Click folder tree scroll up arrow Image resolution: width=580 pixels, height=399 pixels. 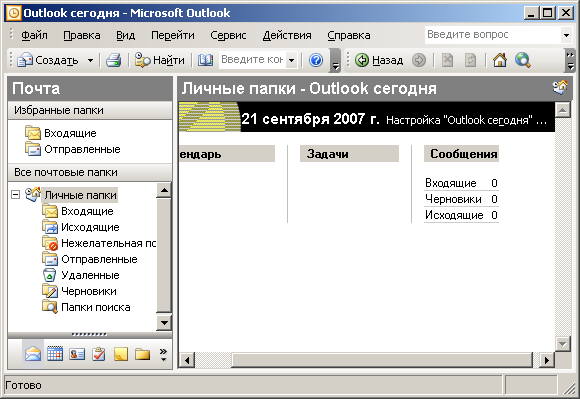coord(163,190)
